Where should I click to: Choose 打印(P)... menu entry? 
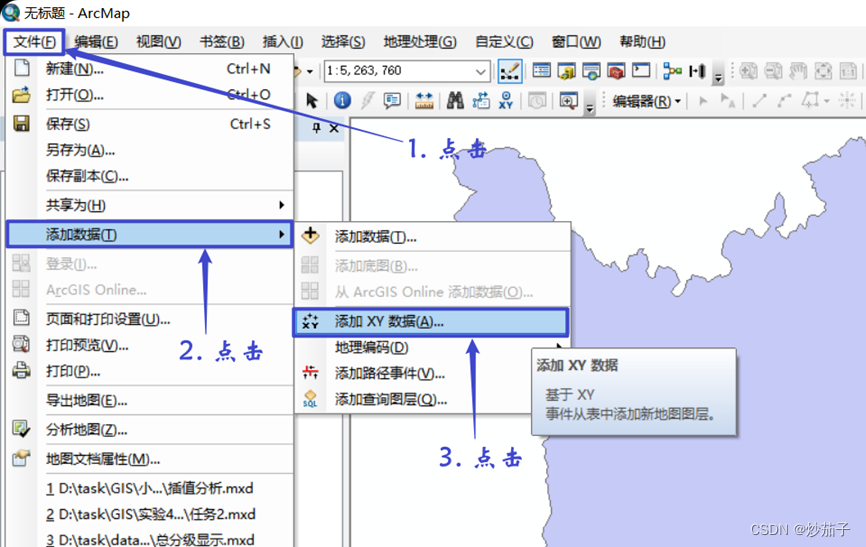150,371
